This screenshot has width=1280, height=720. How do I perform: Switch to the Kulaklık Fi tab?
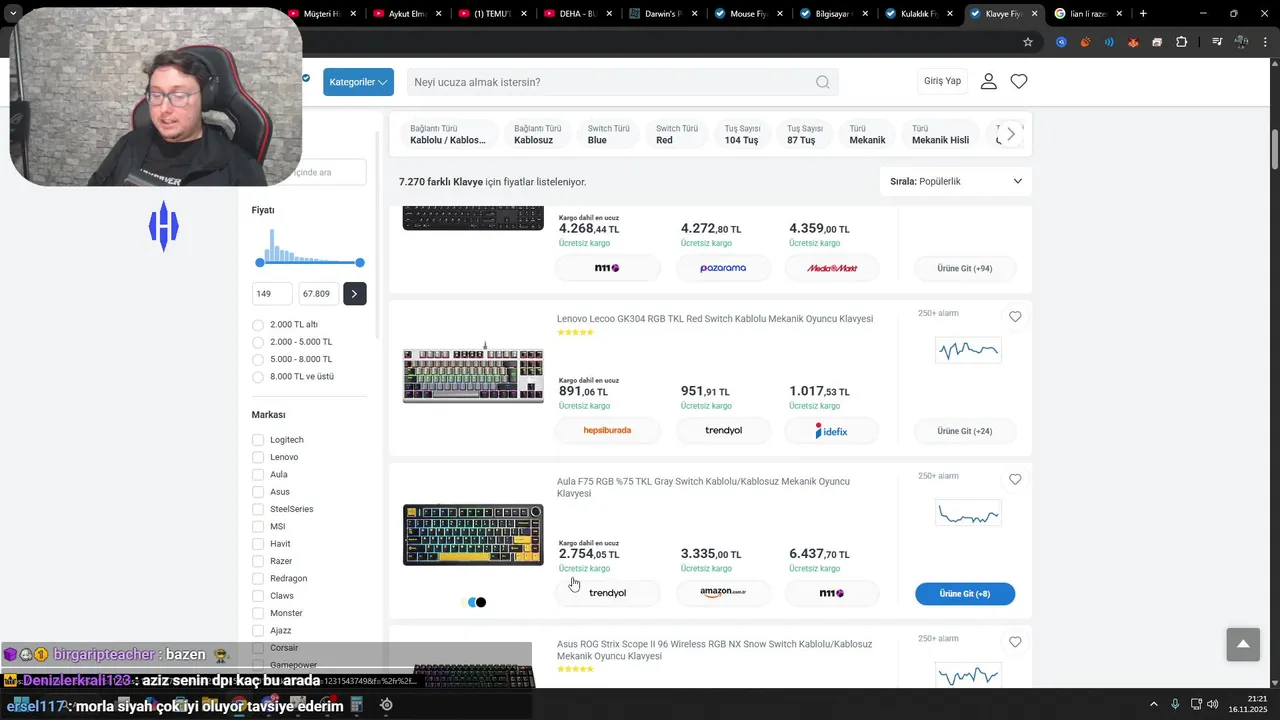(920, 14)
